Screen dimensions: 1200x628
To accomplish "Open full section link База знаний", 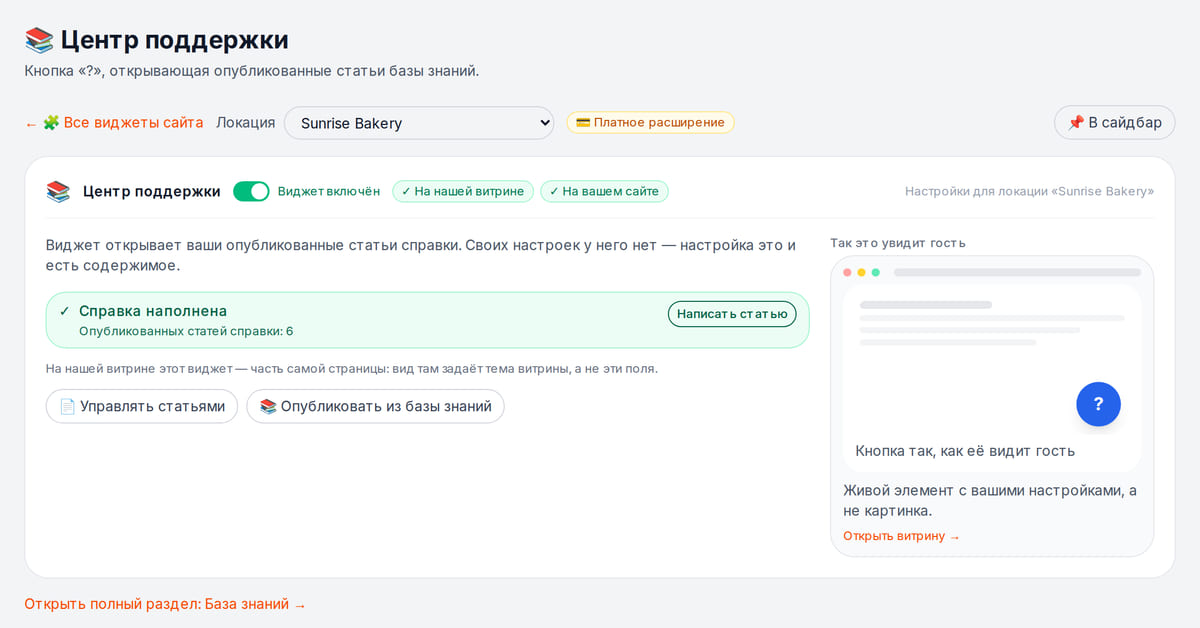I will [165, 604].
